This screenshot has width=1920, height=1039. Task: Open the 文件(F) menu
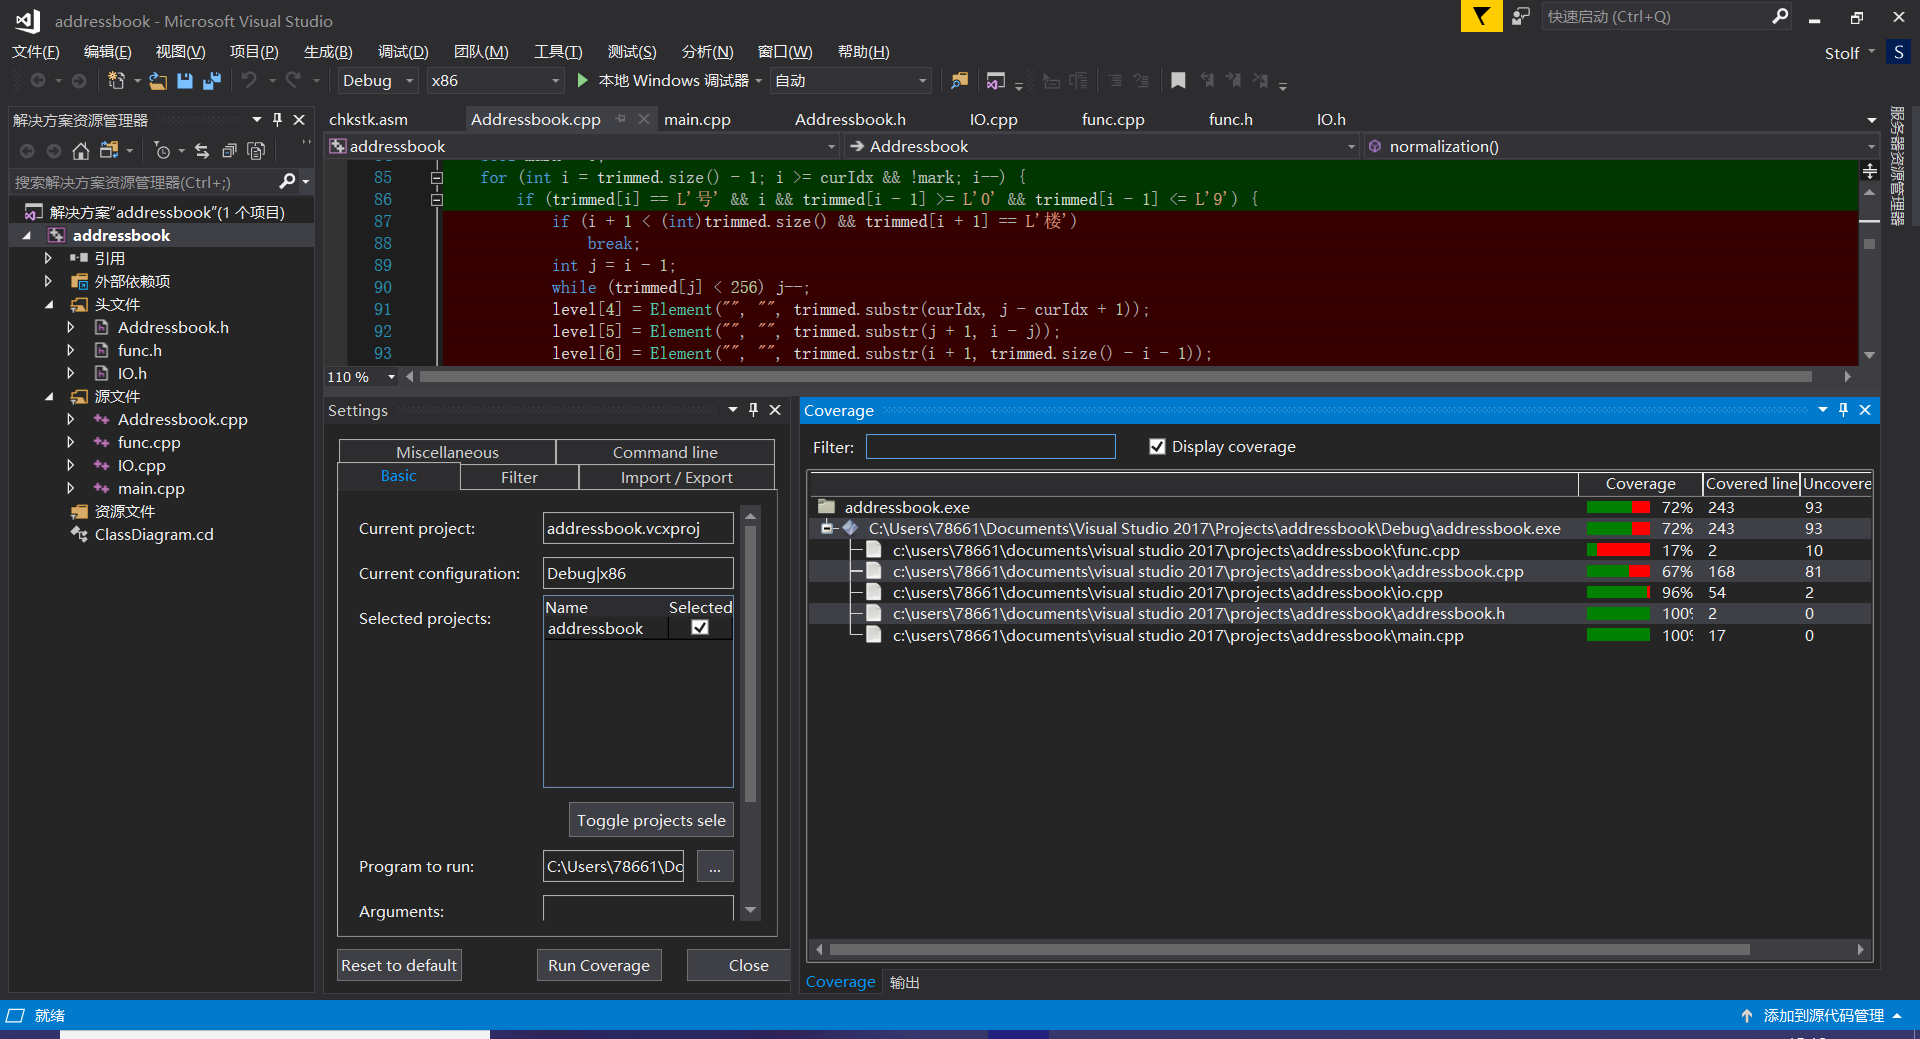36,52
